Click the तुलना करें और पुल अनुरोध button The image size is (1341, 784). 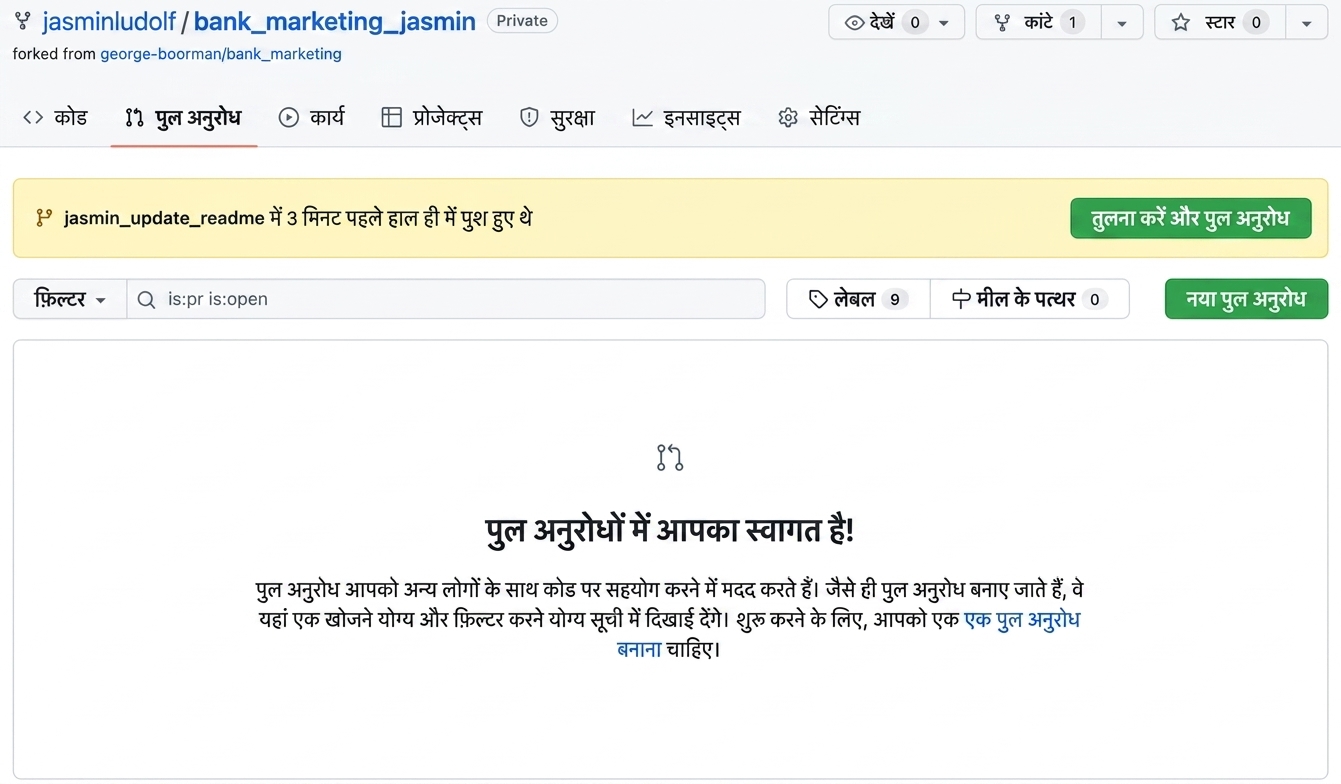click(x=1190, y=218)
